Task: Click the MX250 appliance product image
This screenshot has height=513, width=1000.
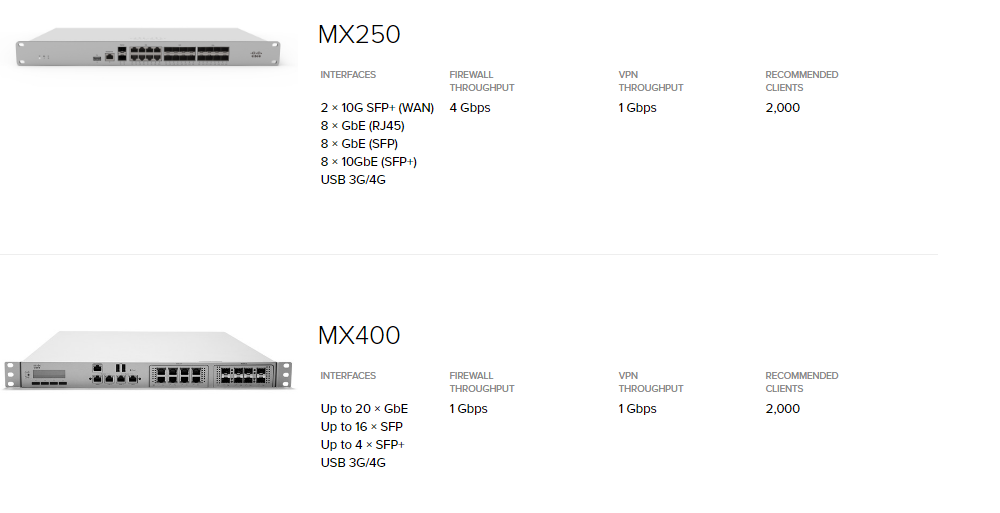Action: coord(148,47)
